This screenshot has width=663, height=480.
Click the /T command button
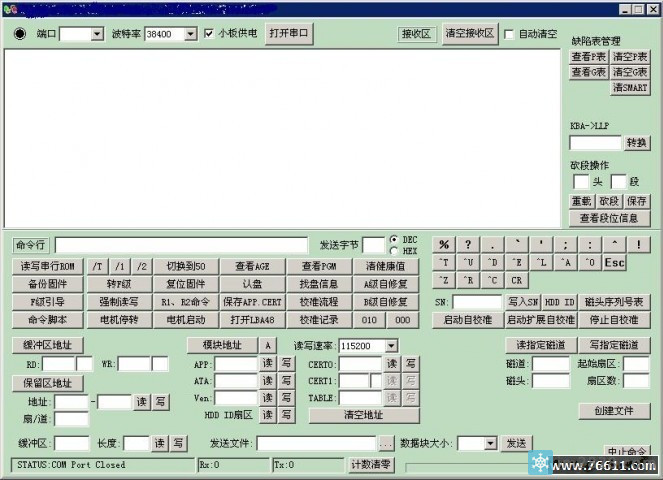tap(97, 266)
